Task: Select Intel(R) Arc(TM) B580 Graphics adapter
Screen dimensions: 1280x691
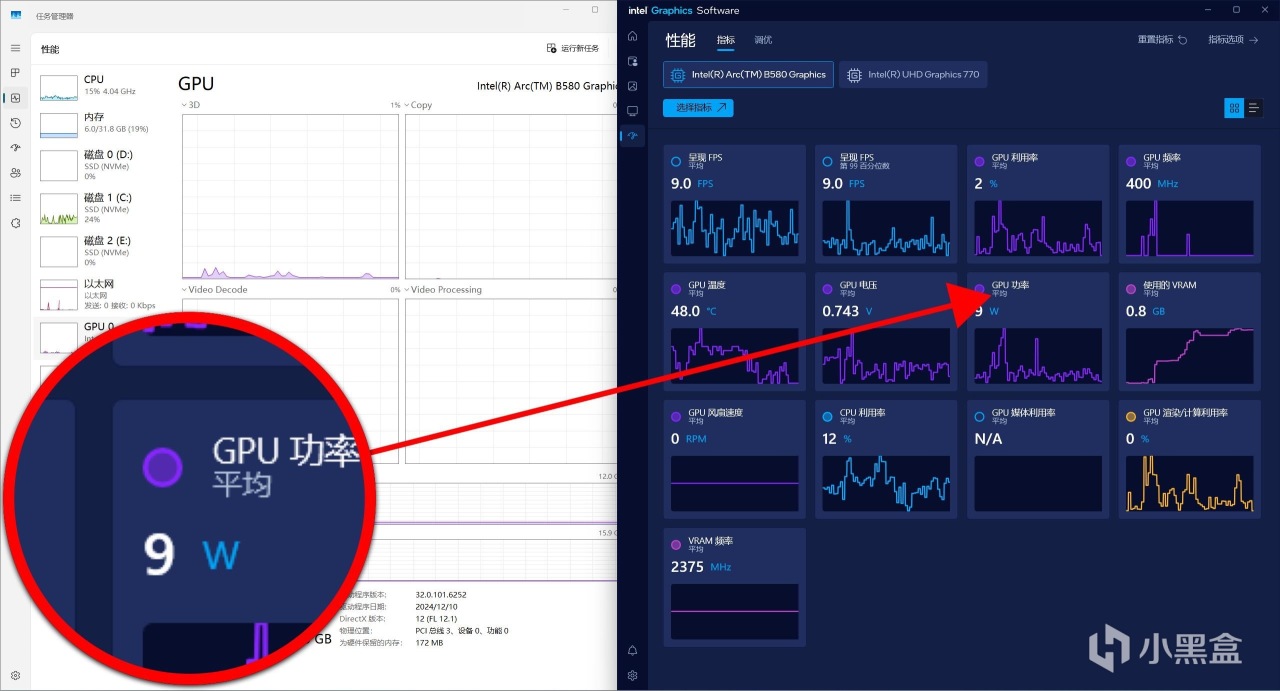Action: [748, 74]
